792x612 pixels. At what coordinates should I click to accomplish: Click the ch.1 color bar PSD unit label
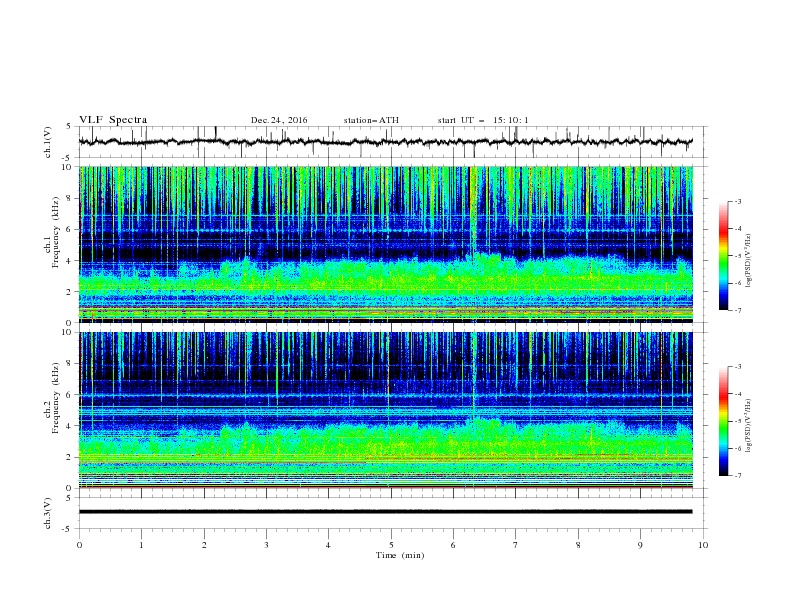[x=749, y=261]
